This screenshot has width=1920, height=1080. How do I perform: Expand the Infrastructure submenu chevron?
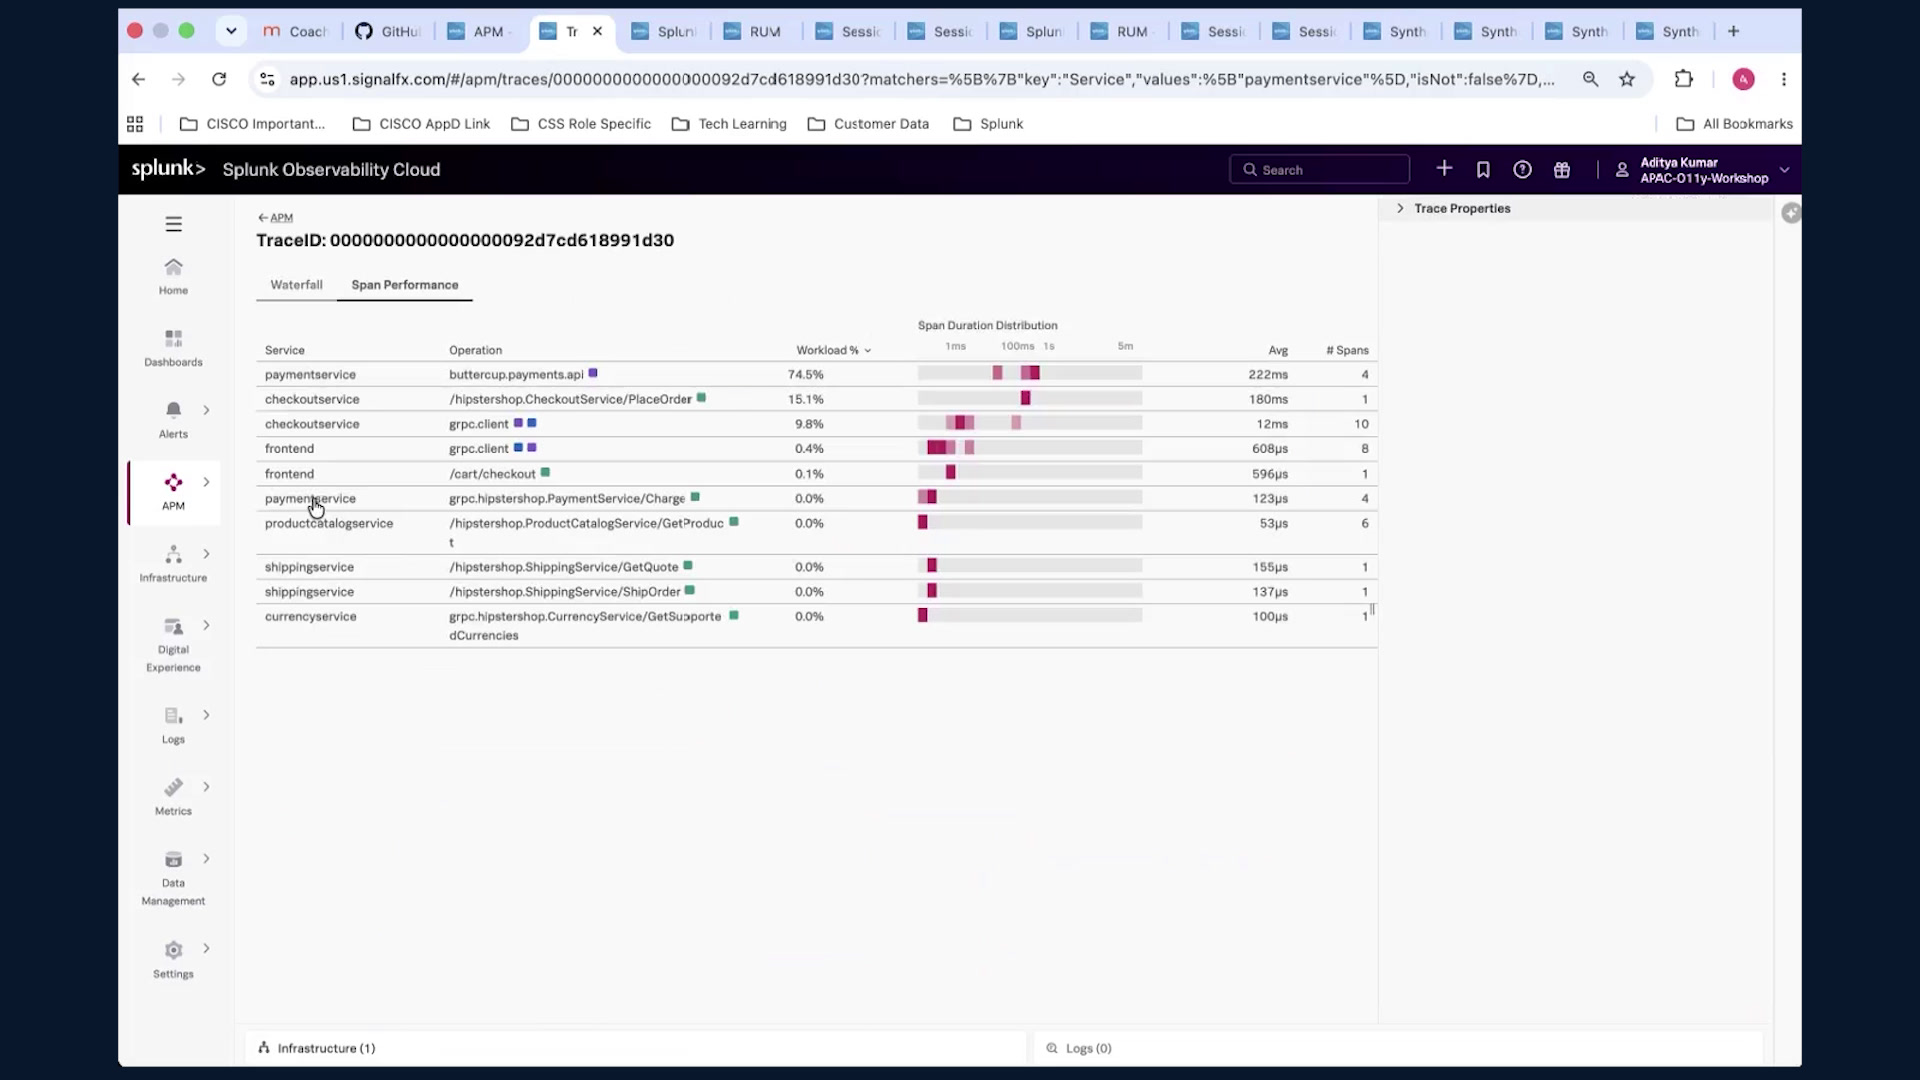coord(206,554)
